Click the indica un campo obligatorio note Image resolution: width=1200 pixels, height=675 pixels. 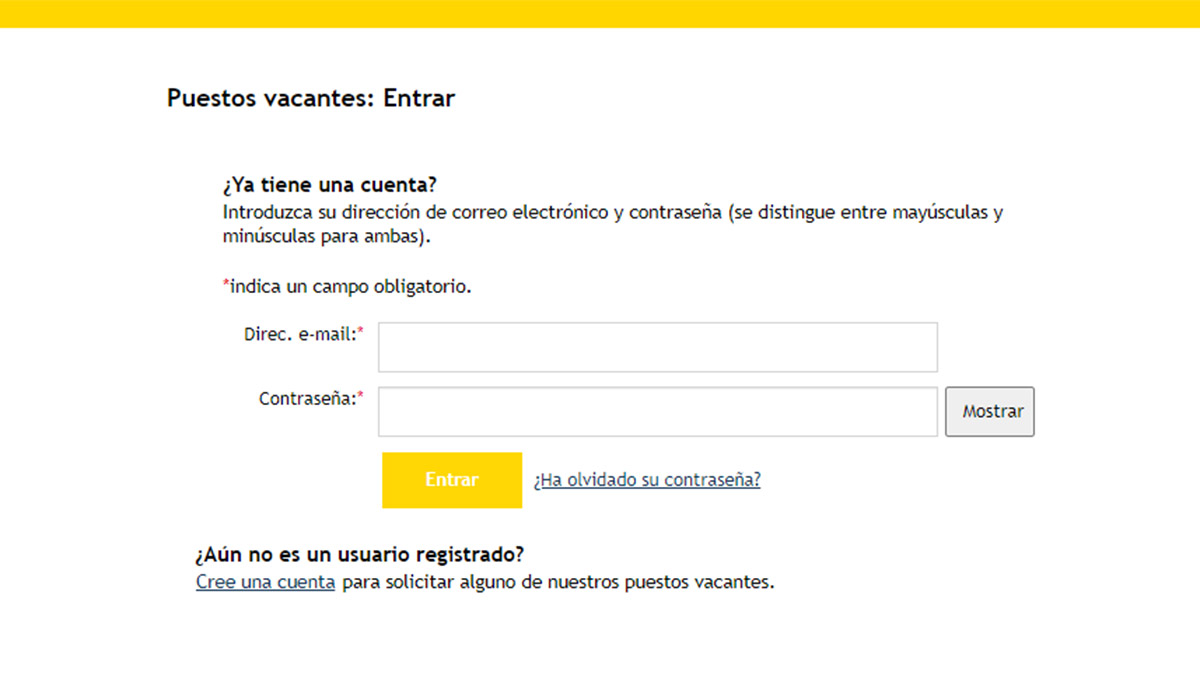[x=350, y=287]
